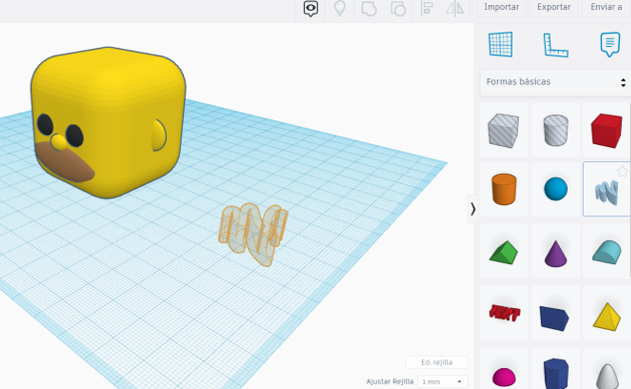Pick the striped hole box shape
The height and width of the screenshot is (389, 631).
[x=503, y=130]
